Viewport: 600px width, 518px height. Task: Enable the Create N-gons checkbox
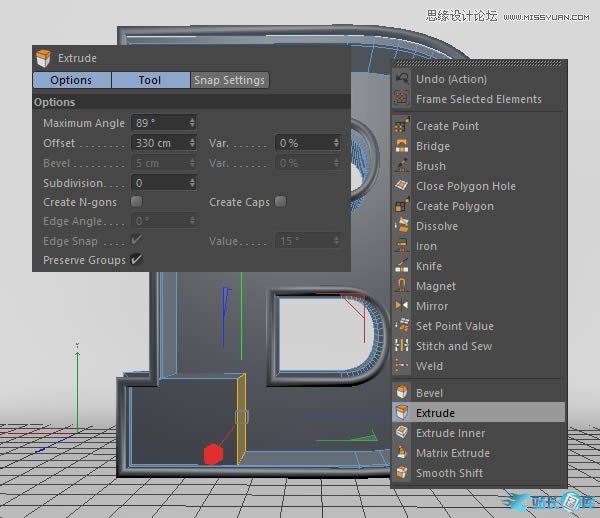pyautogui.click(x=136, y=202)
